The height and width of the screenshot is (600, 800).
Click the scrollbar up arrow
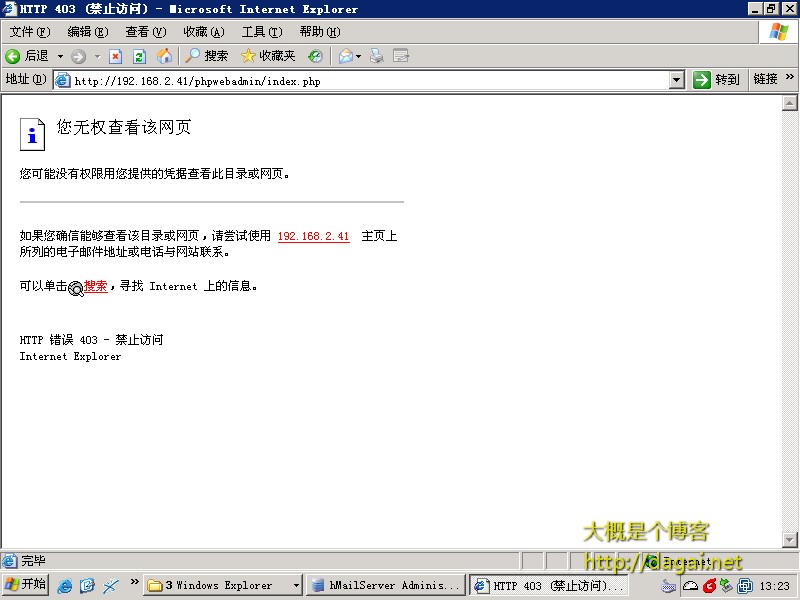coord(789,104)
